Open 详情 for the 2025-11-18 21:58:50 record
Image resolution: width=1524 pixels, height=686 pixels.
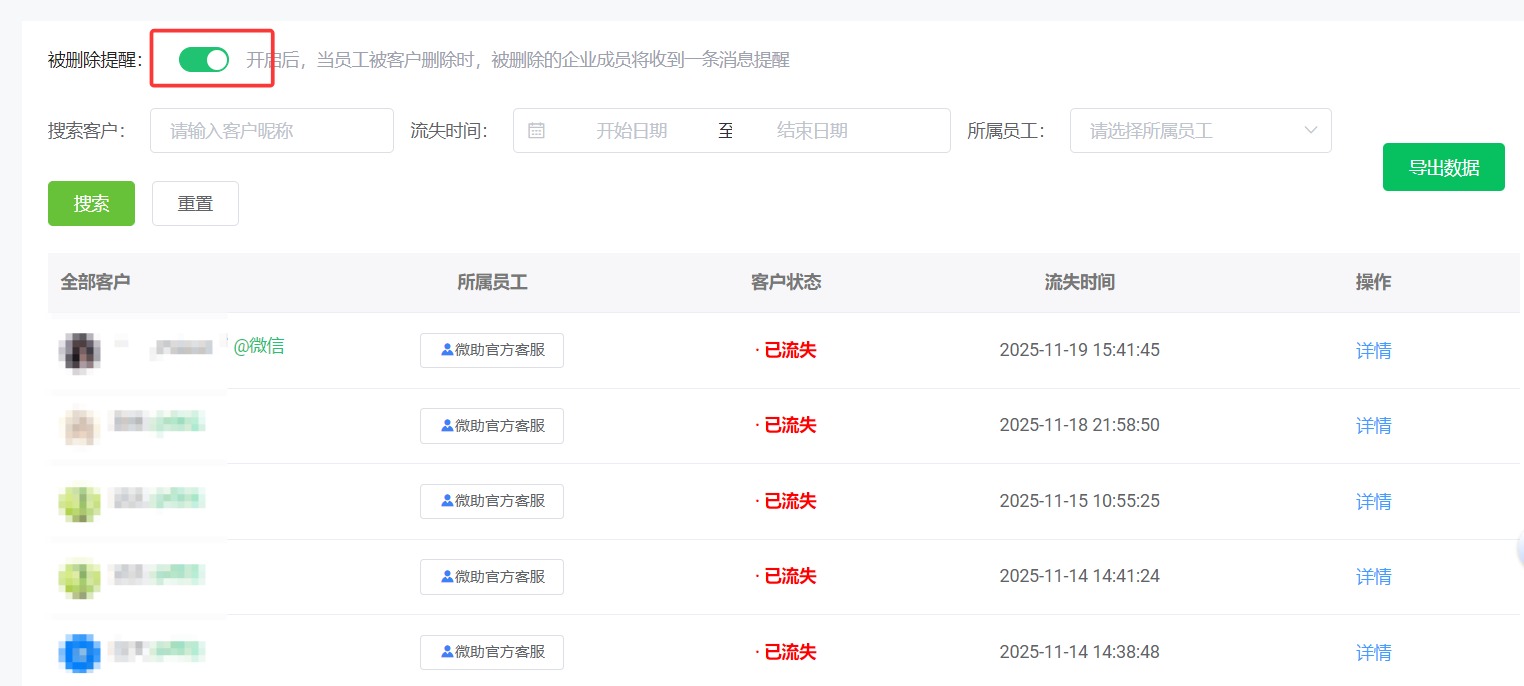[1373, 426]
